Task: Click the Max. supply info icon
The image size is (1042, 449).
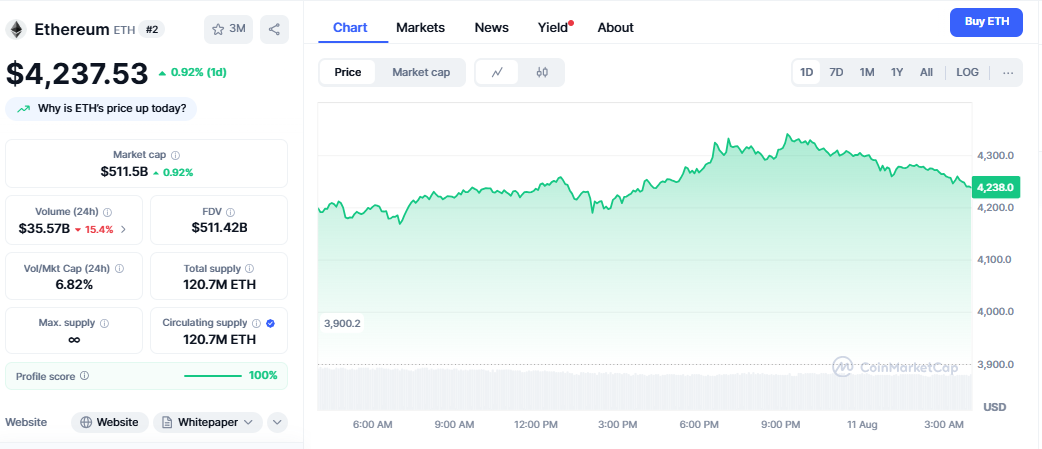Action: (x=104, y=323)
